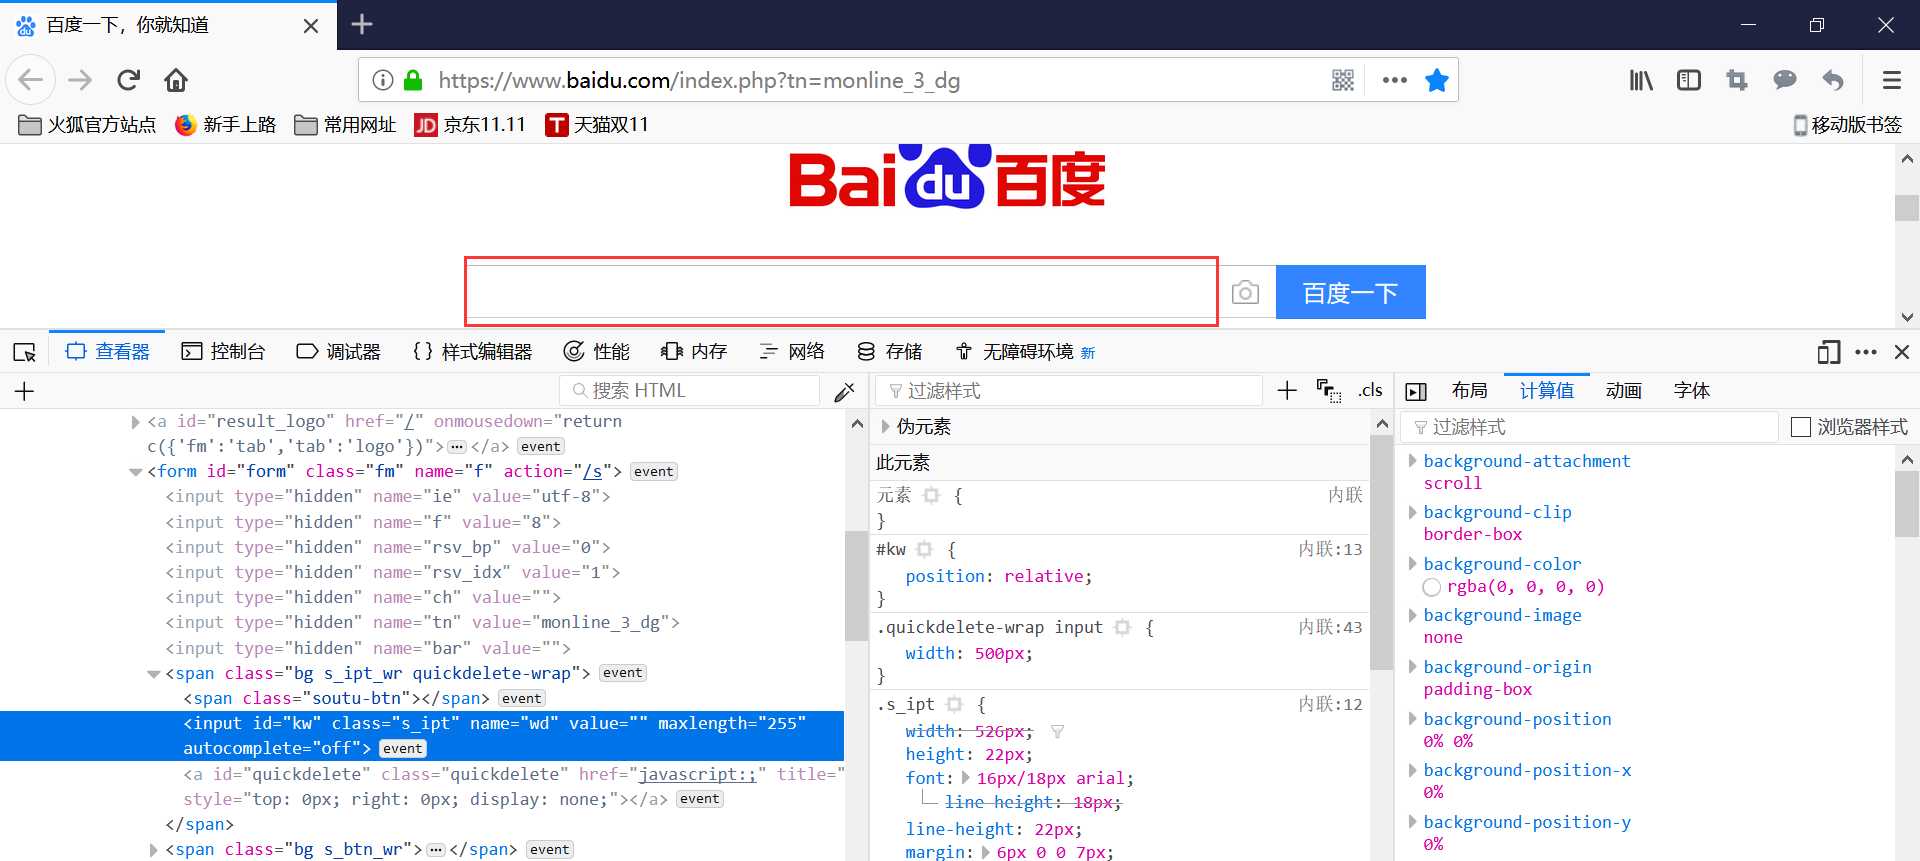Focus the rules 过滤样式 filter field
Image resolution: width=1920 pixels, height=861 pixels.
tap(1069, 391)
